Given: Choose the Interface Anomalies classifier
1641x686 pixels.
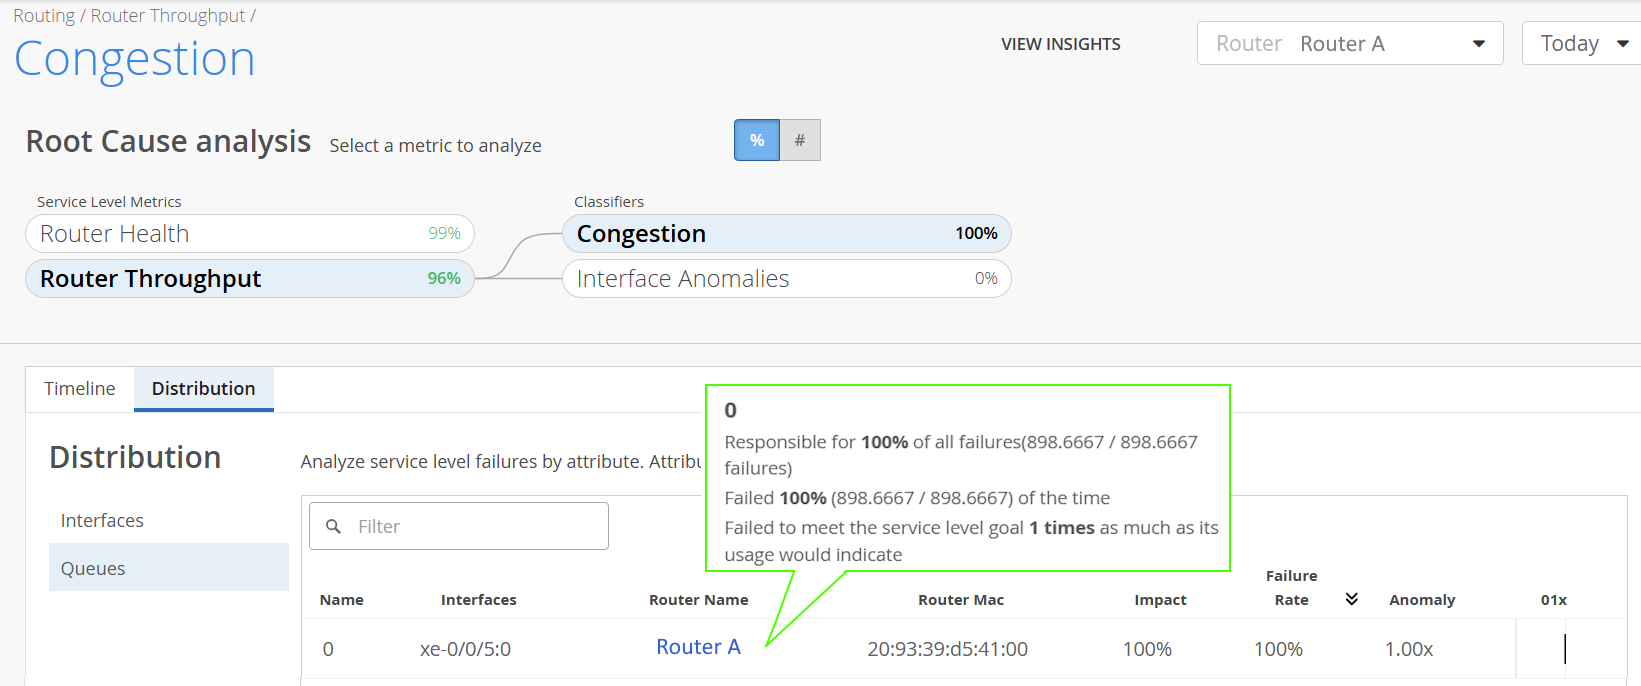Looking at the screenshot, I should 786,279.
